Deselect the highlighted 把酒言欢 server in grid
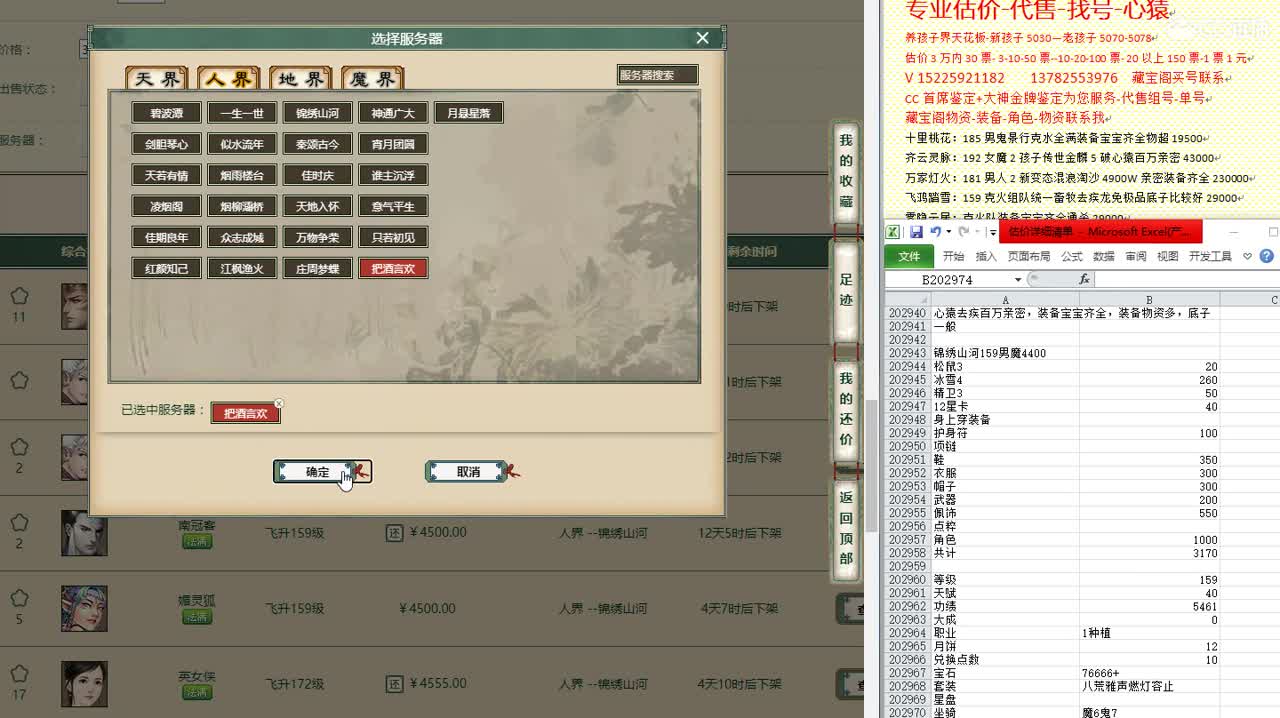The height and width of the screenshot is (718, 1280). click(x=393, y=268)
